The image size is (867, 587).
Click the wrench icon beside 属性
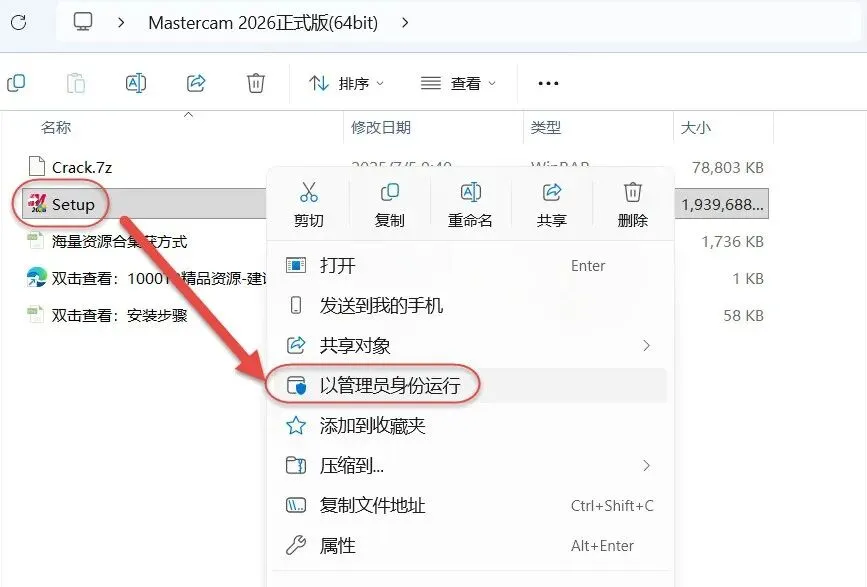click(x=296, y=546)
